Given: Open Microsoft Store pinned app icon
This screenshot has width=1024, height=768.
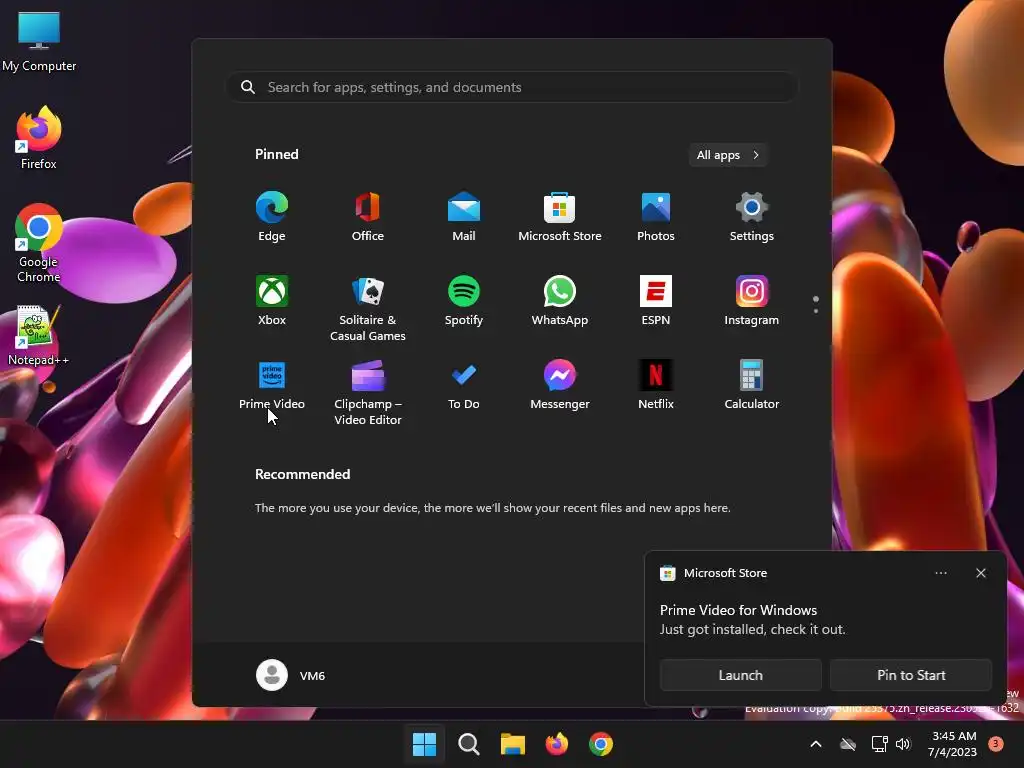Looking at the screenshot, I should coord(560,217).
